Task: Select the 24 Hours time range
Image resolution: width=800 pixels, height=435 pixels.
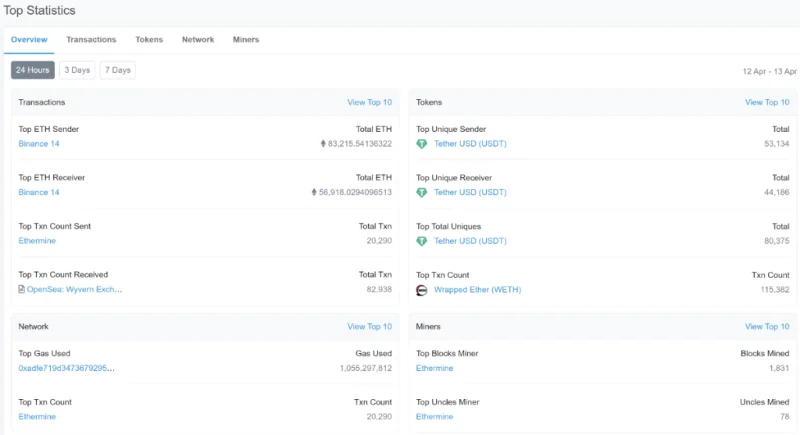Action: coord(33,70)
